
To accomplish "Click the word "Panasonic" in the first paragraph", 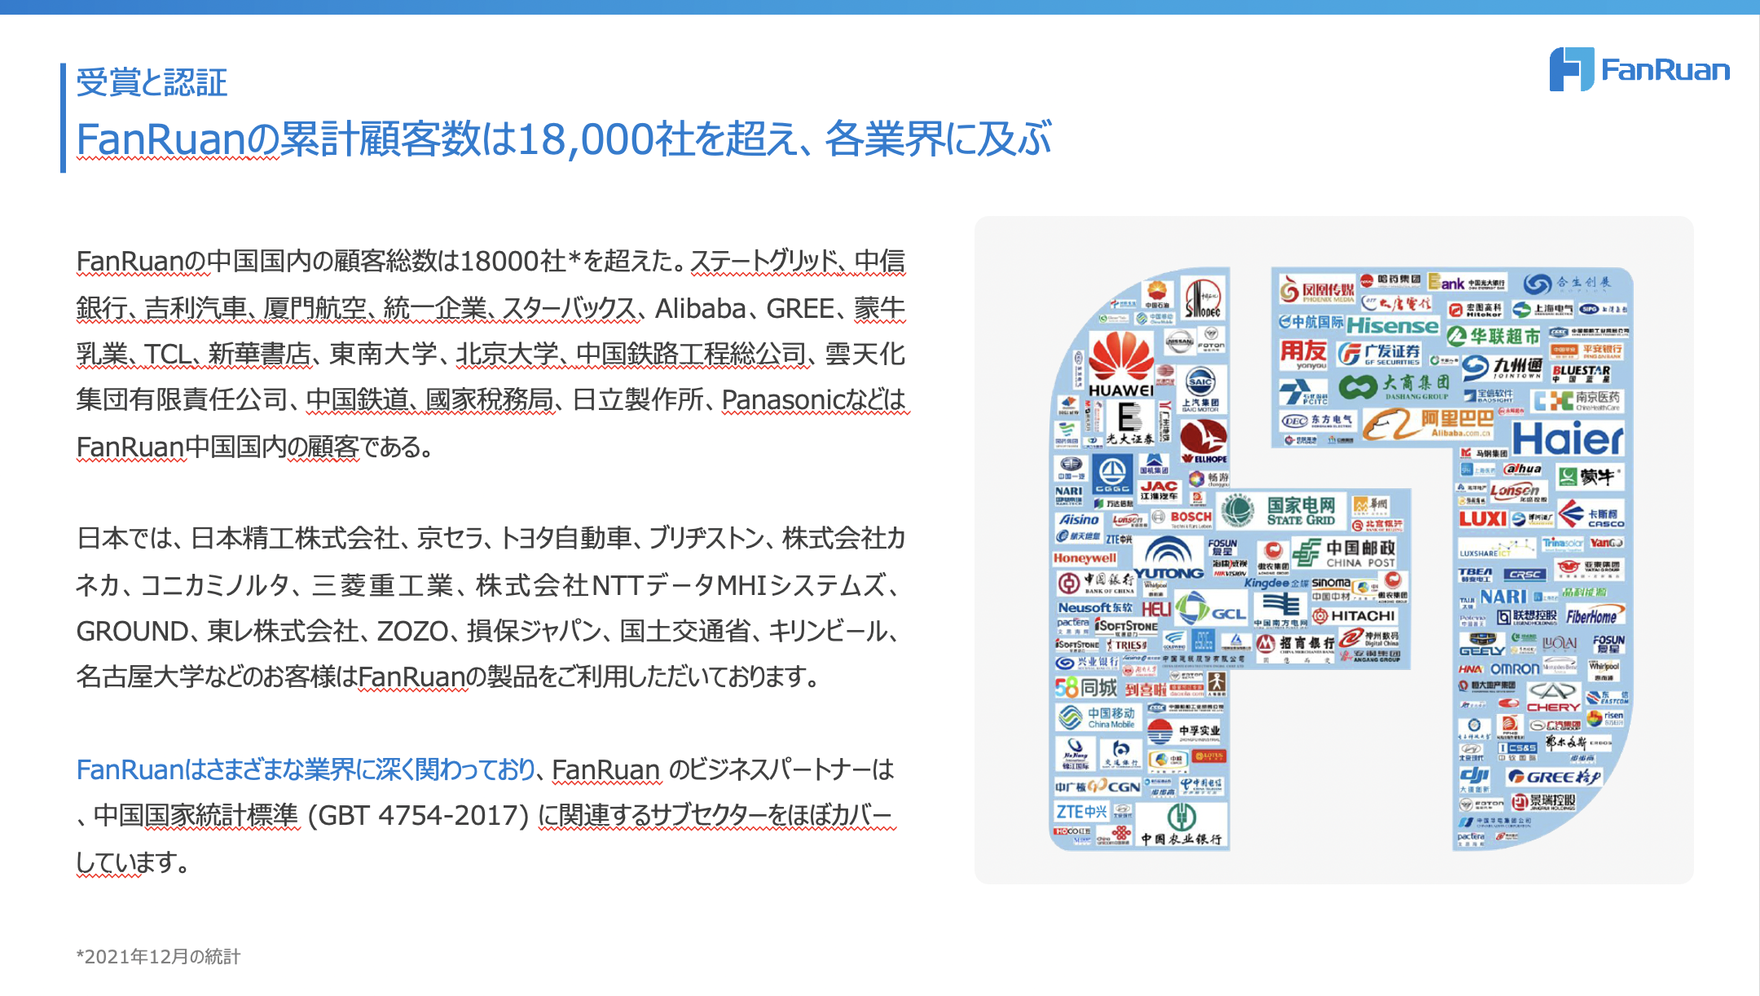I will click(783, 400).
